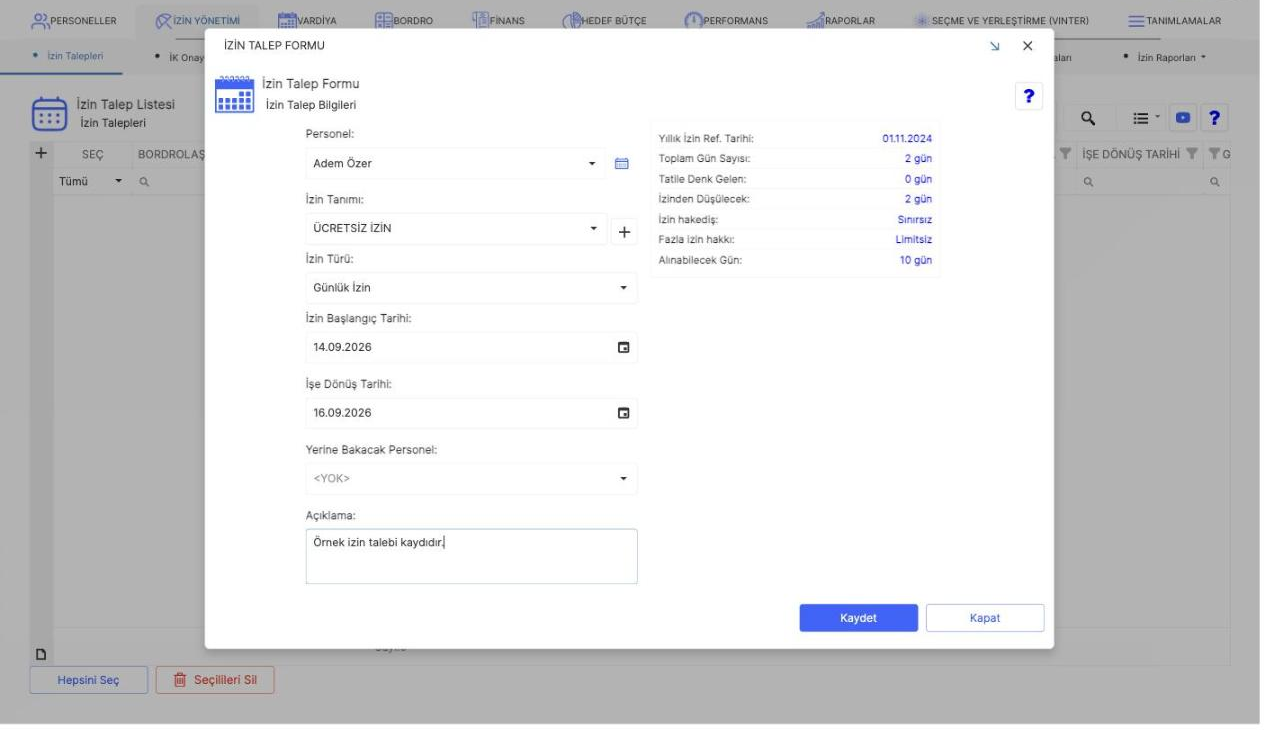Open İzin Türü dropdown showing Günlük İzin

[x=624, y=288]
